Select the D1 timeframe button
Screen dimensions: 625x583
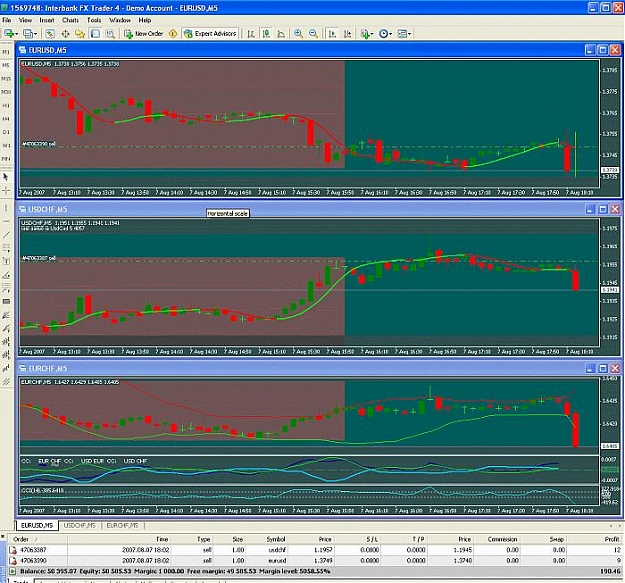click(x=6, y=132)
